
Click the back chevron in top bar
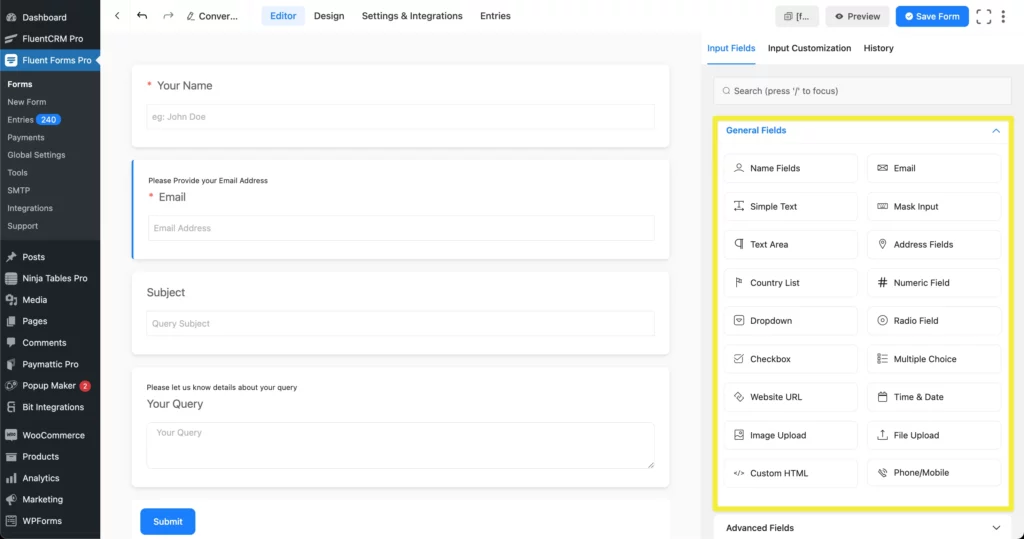pos(117,16)
